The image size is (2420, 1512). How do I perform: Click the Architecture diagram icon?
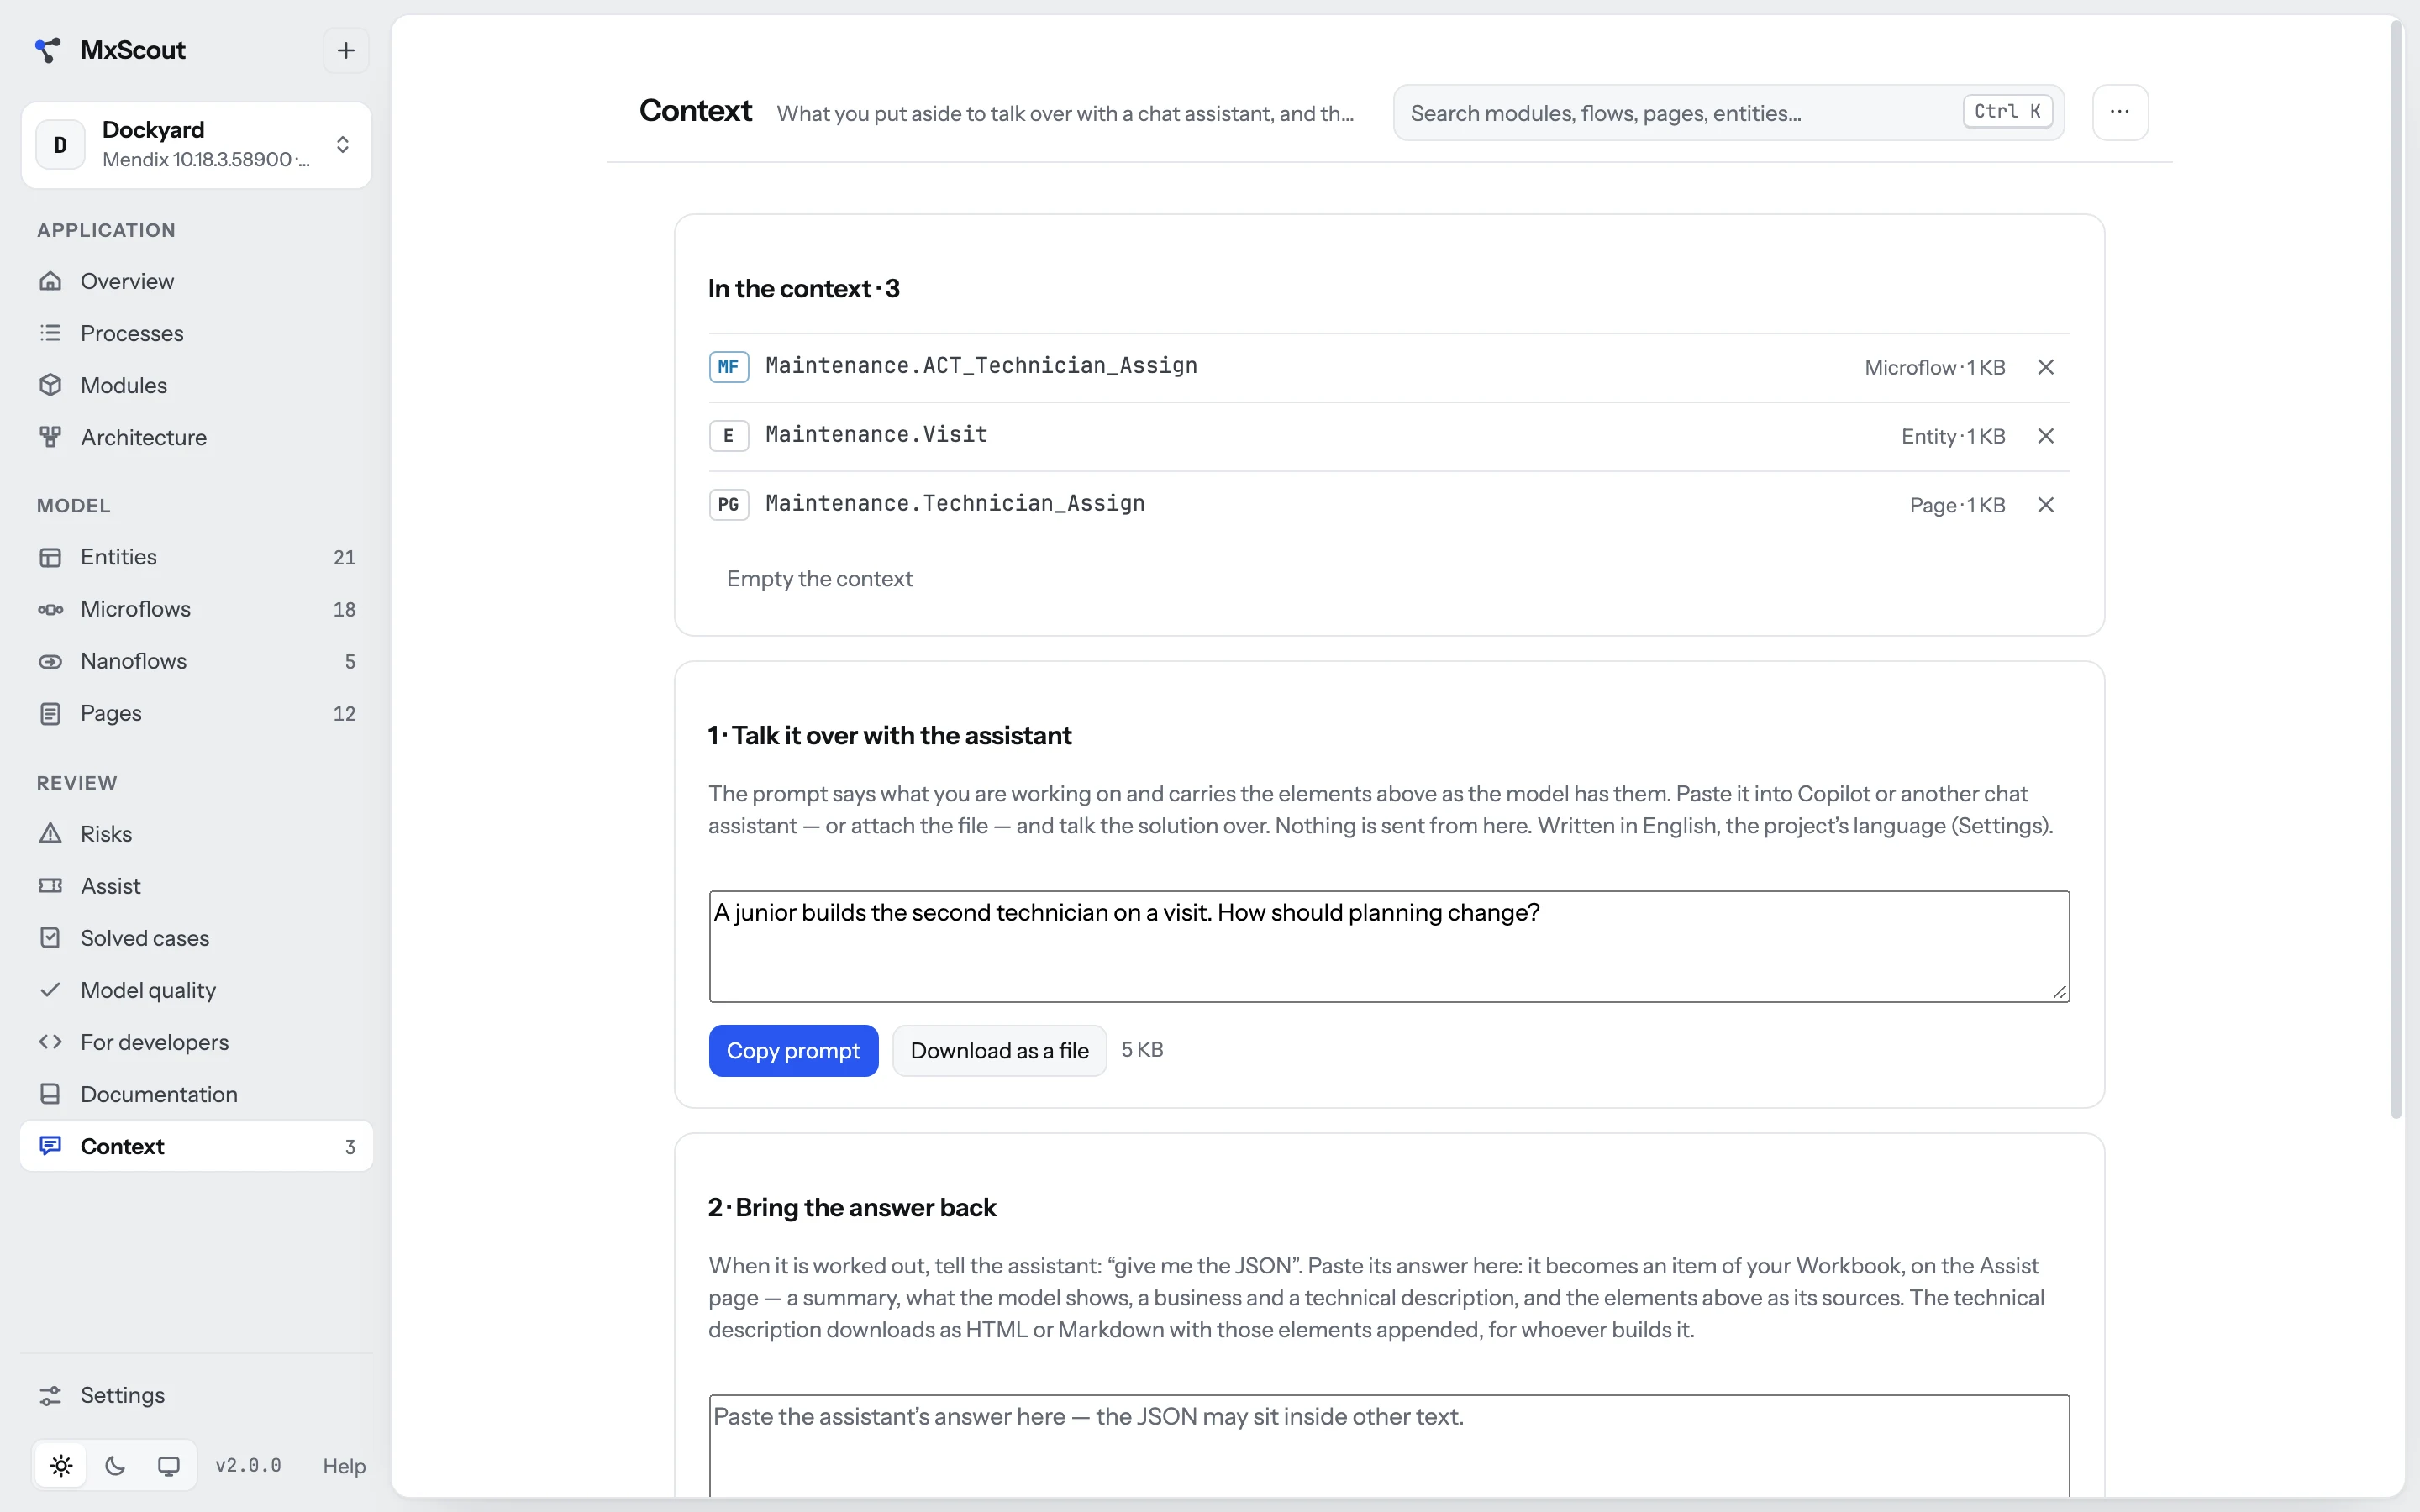point(50,437)
